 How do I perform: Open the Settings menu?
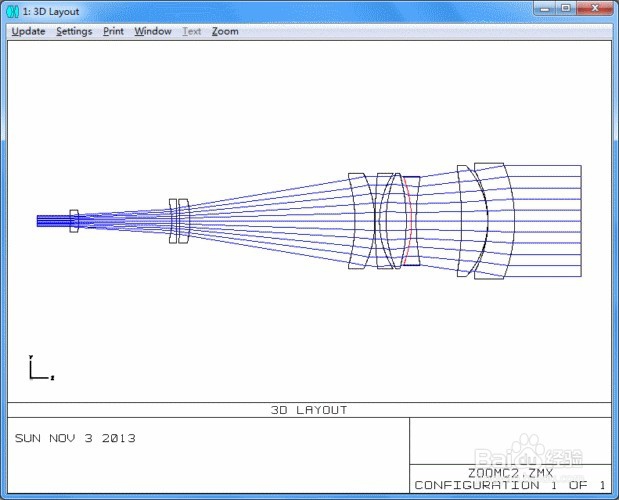pyautogui.click(x=74, y=31)
